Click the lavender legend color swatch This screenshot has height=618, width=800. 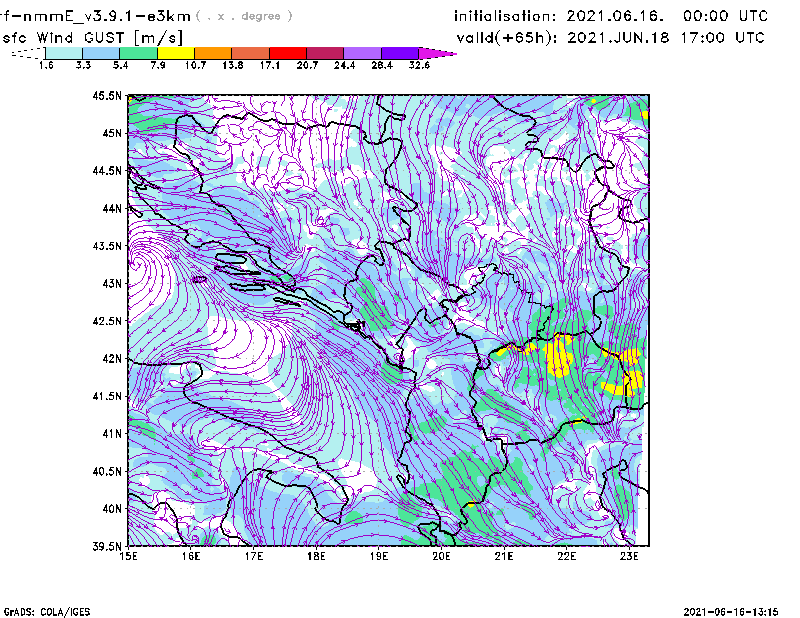click(362, 53)
